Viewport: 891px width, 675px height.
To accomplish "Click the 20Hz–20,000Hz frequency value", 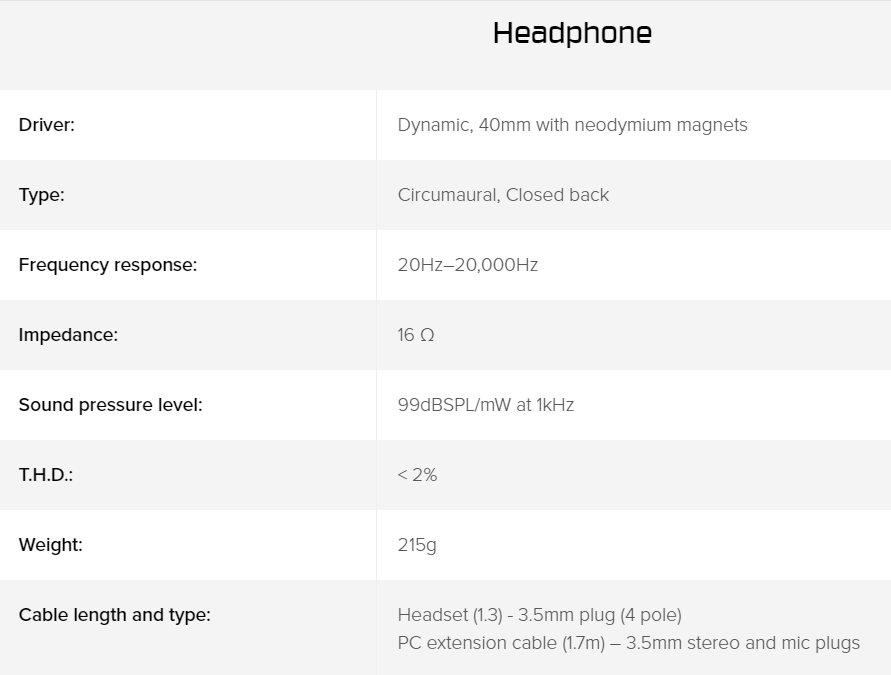I will pos(467,265).
